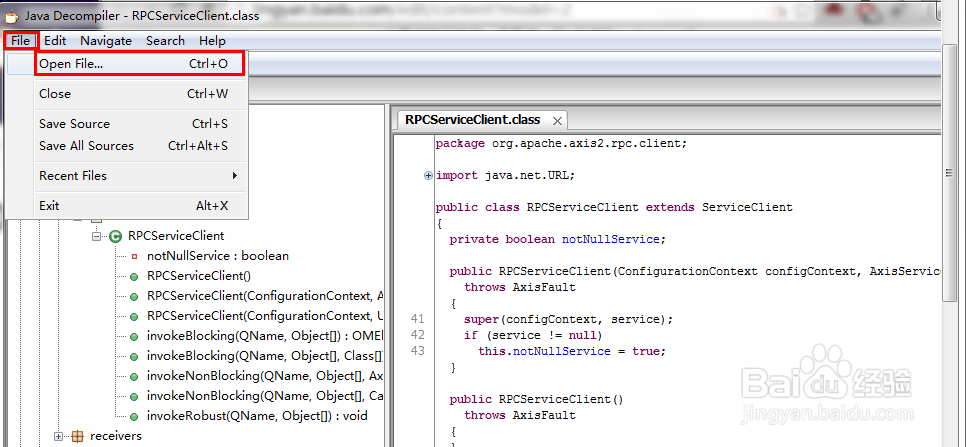
Task: Switch to the RPCServiceClient.class tab
Action: click(473, 120)
